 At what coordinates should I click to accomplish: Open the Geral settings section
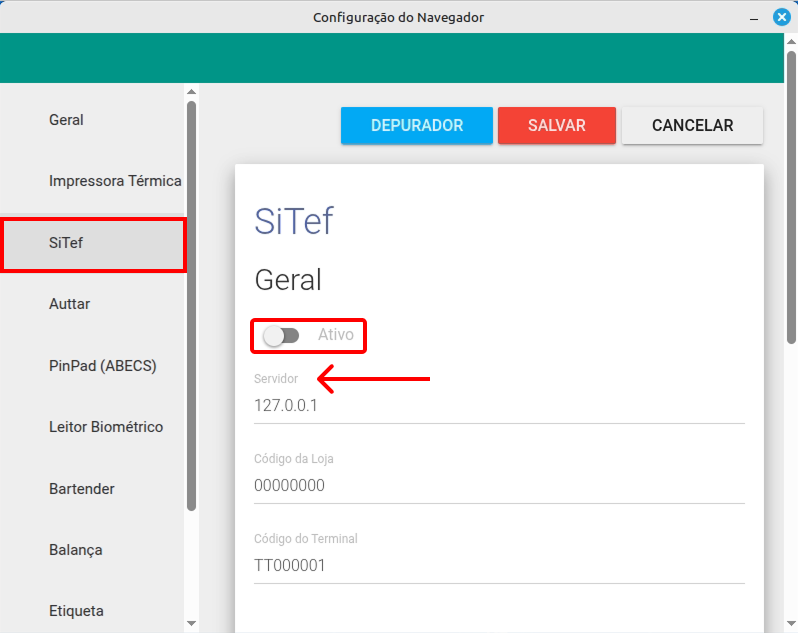(x=66, y=120)
